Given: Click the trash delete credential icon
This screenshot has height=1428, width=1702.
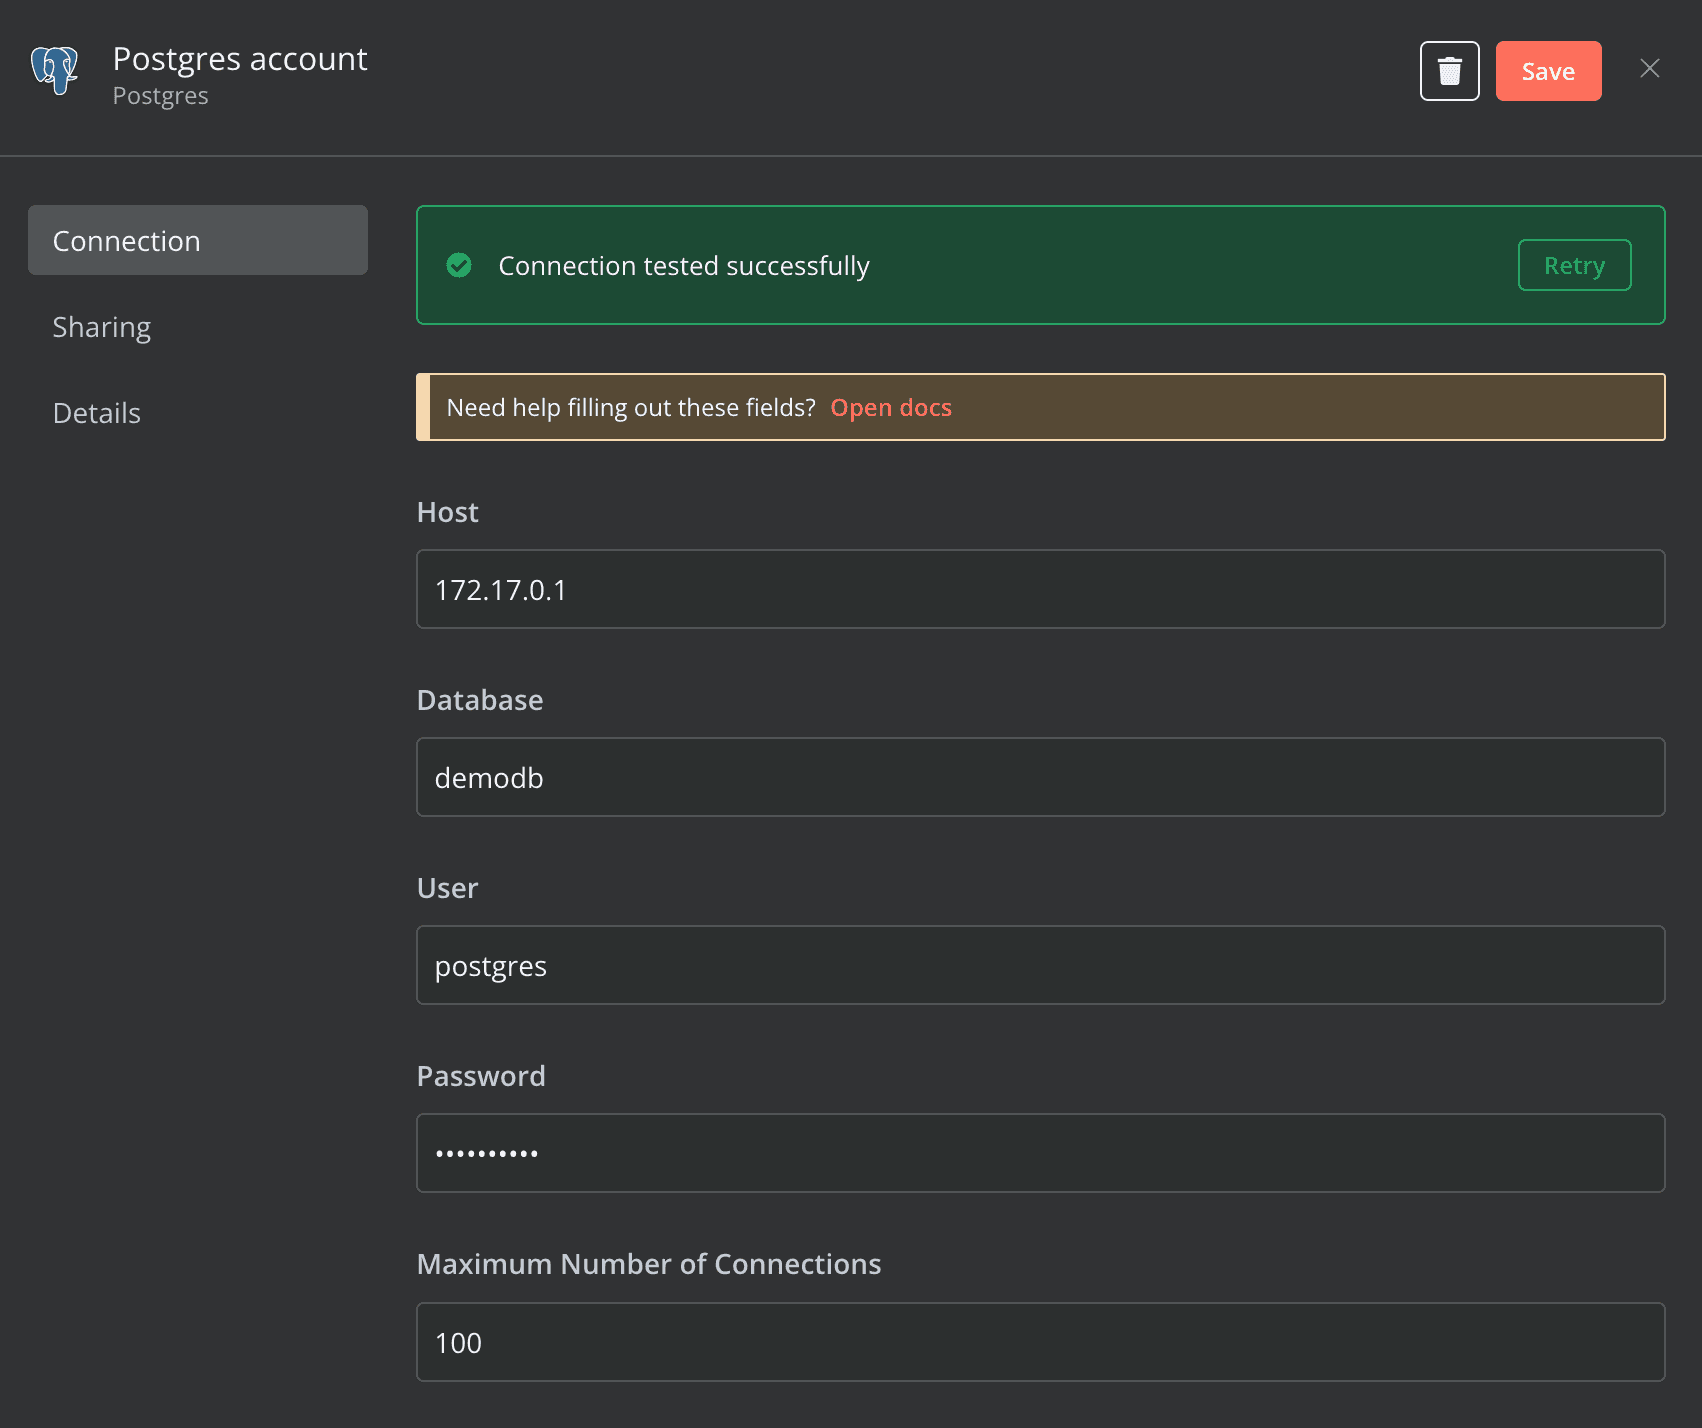Looking at the screenshot, I should click(1449, 71).
